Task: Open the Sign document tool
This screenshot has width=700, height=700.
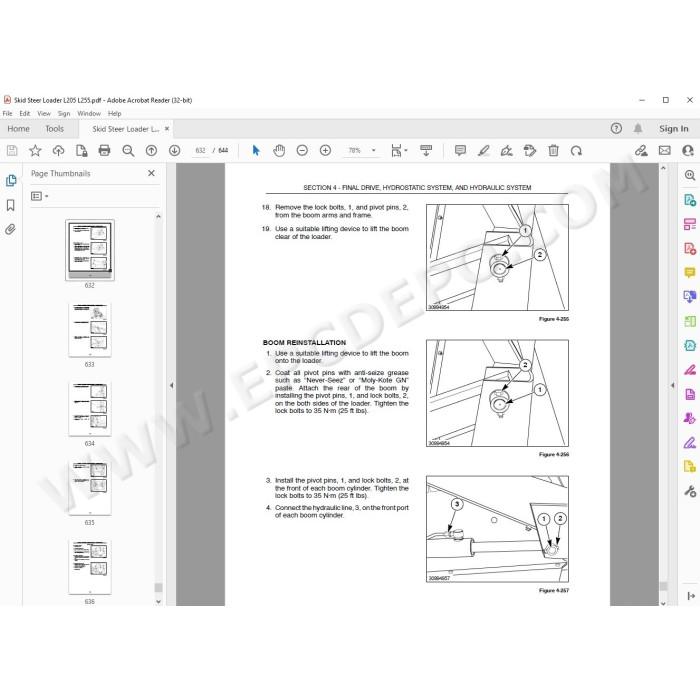Action: (507, 151)
